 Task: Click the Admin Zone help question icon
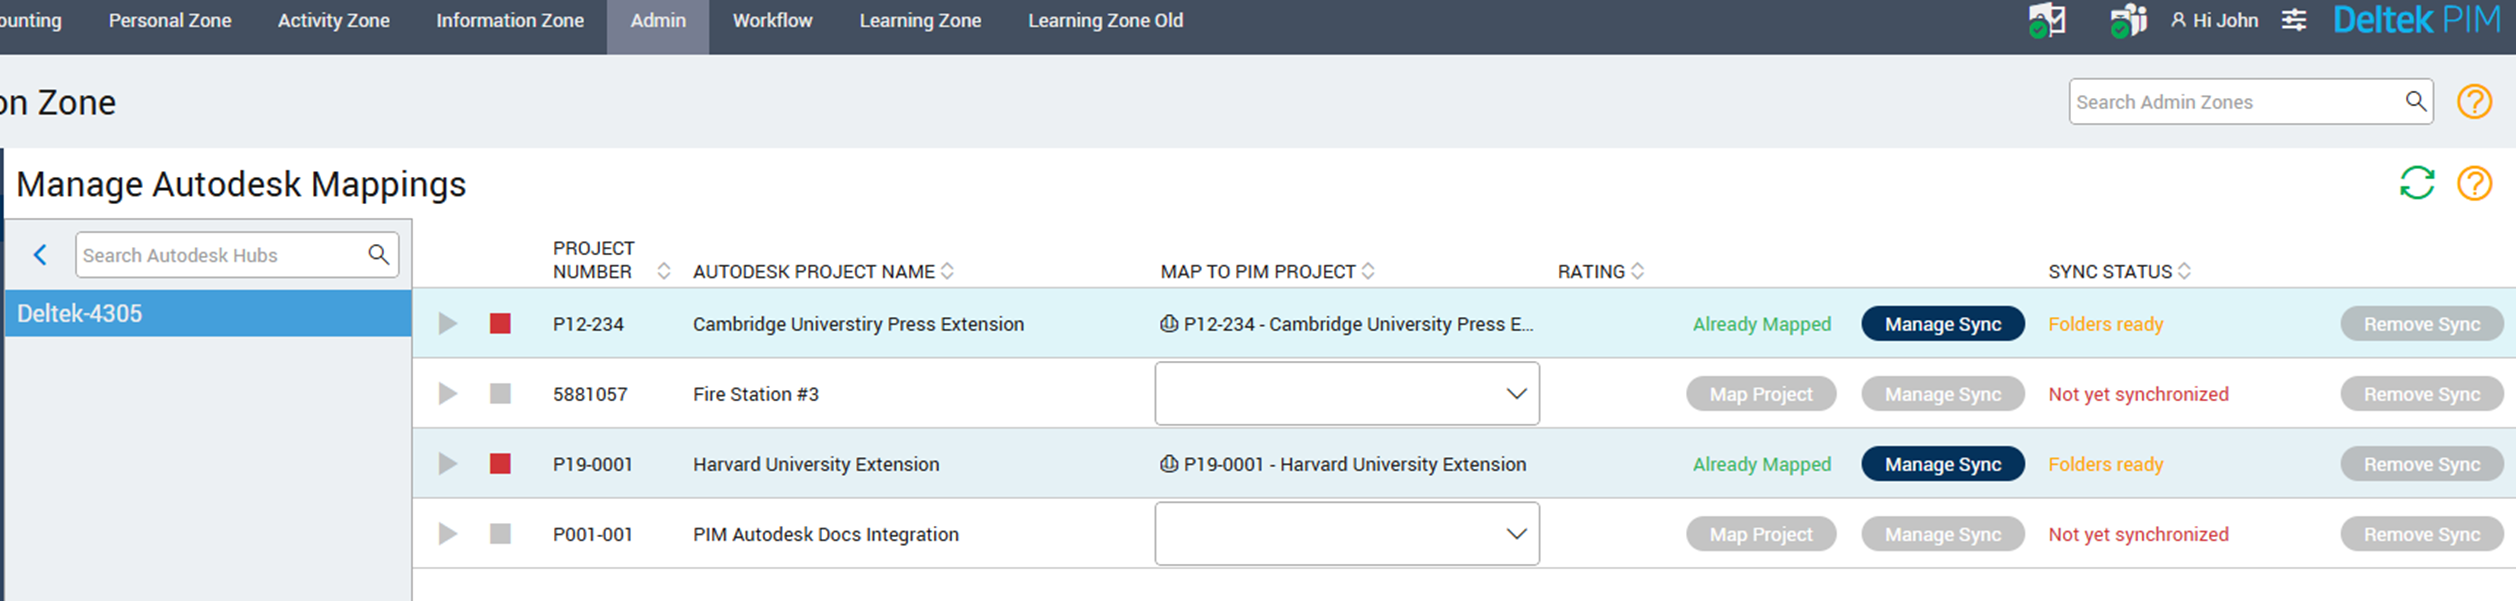pyautogui.click(x=2474, y=102)
